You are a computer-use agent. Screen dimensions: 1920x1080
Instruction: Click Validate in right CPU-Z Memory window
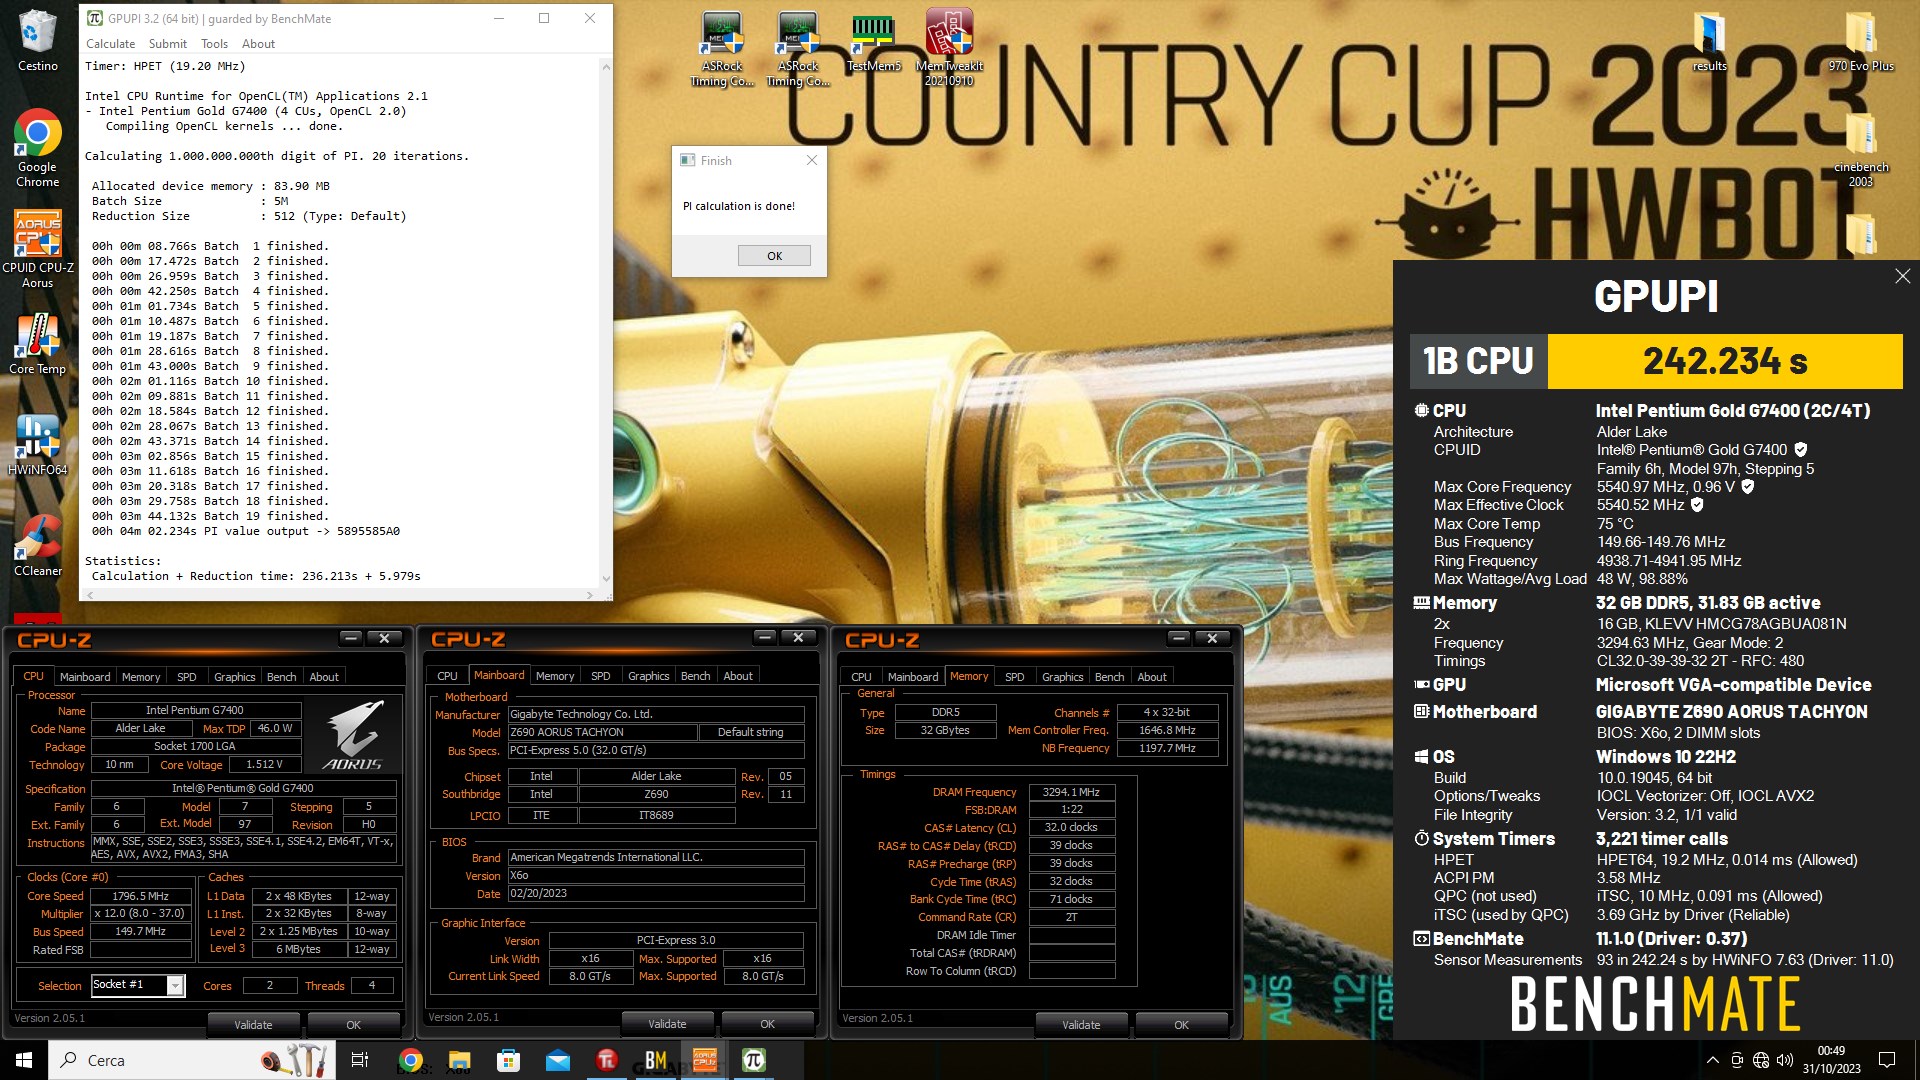[x=1081, y=1025]
